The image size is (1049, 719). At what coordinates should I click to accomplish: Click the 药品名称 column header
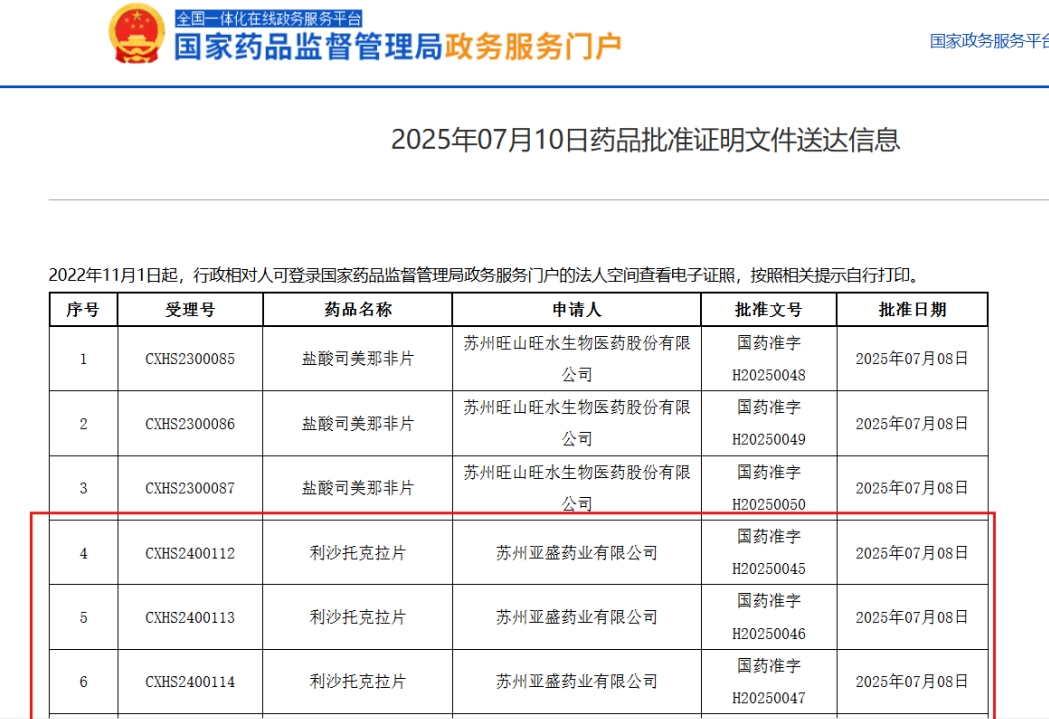click(x=354, y=309)
